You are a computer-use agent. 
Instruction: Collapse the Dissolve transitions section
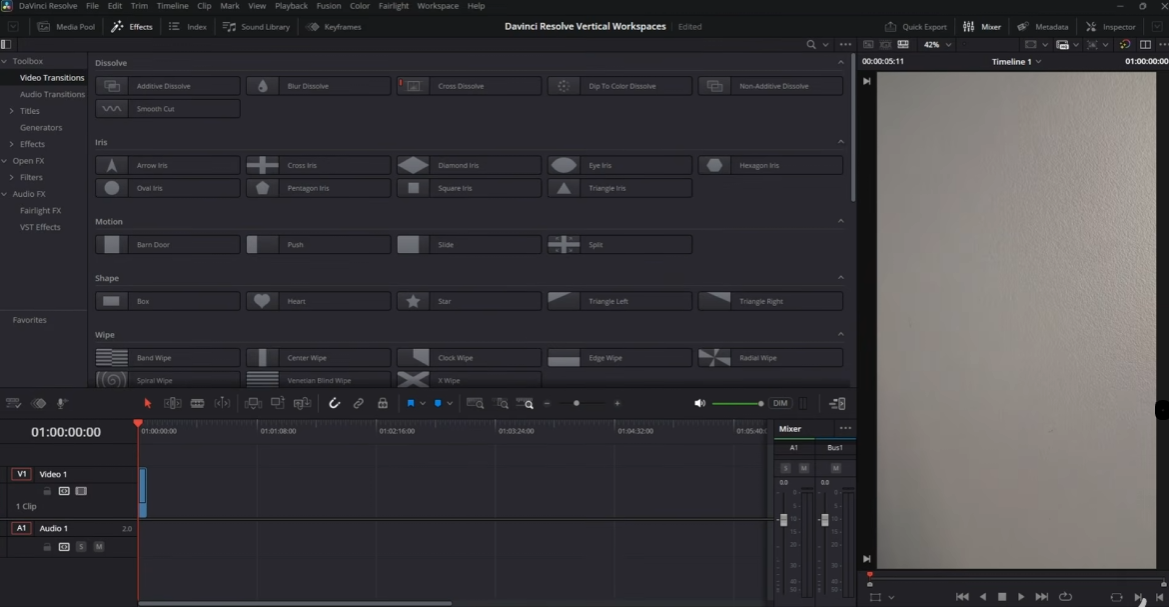coord(841,63)
